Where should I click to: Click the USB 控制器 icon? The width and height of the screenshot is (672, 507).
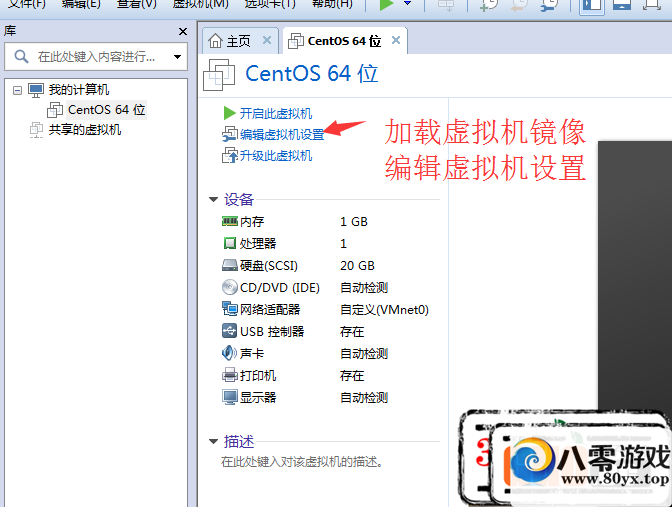230,331
